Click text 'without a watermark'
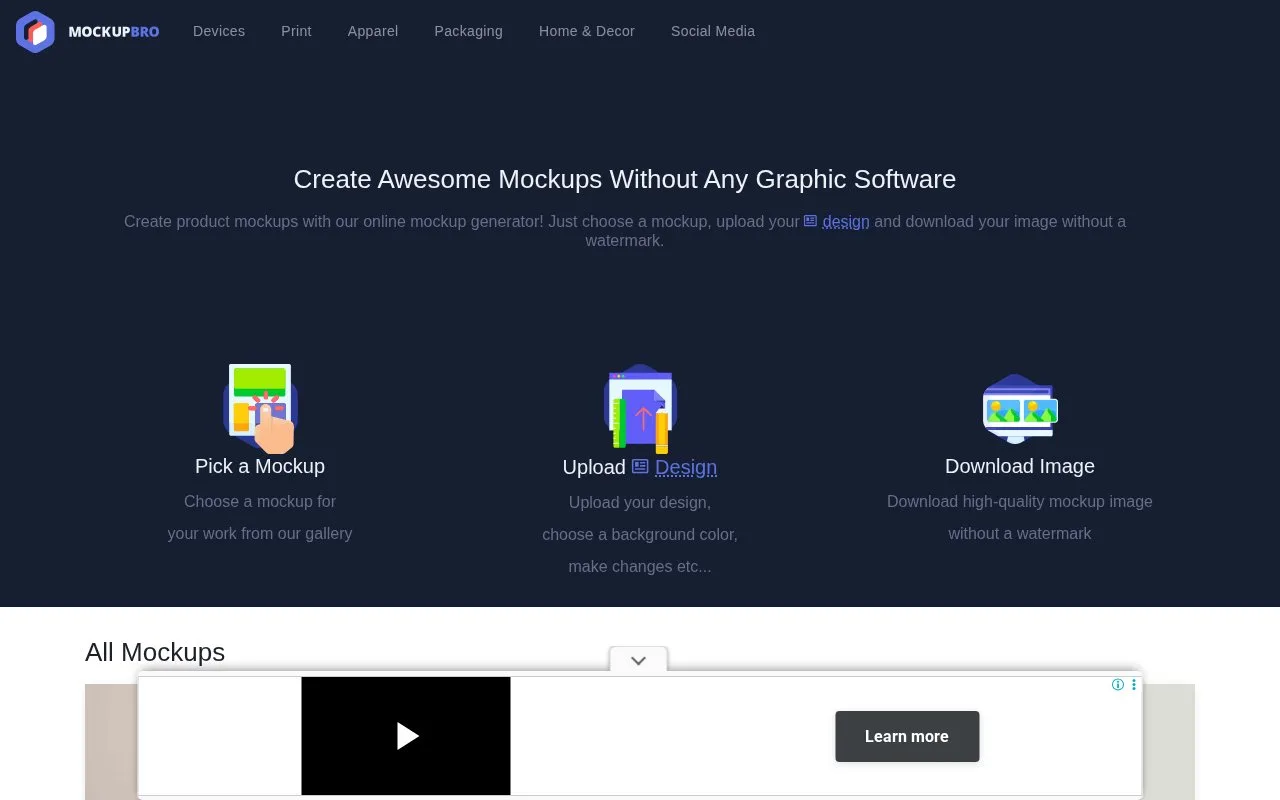The width and height of the screenshot is (1280, 800). (x=1020, y=533)
